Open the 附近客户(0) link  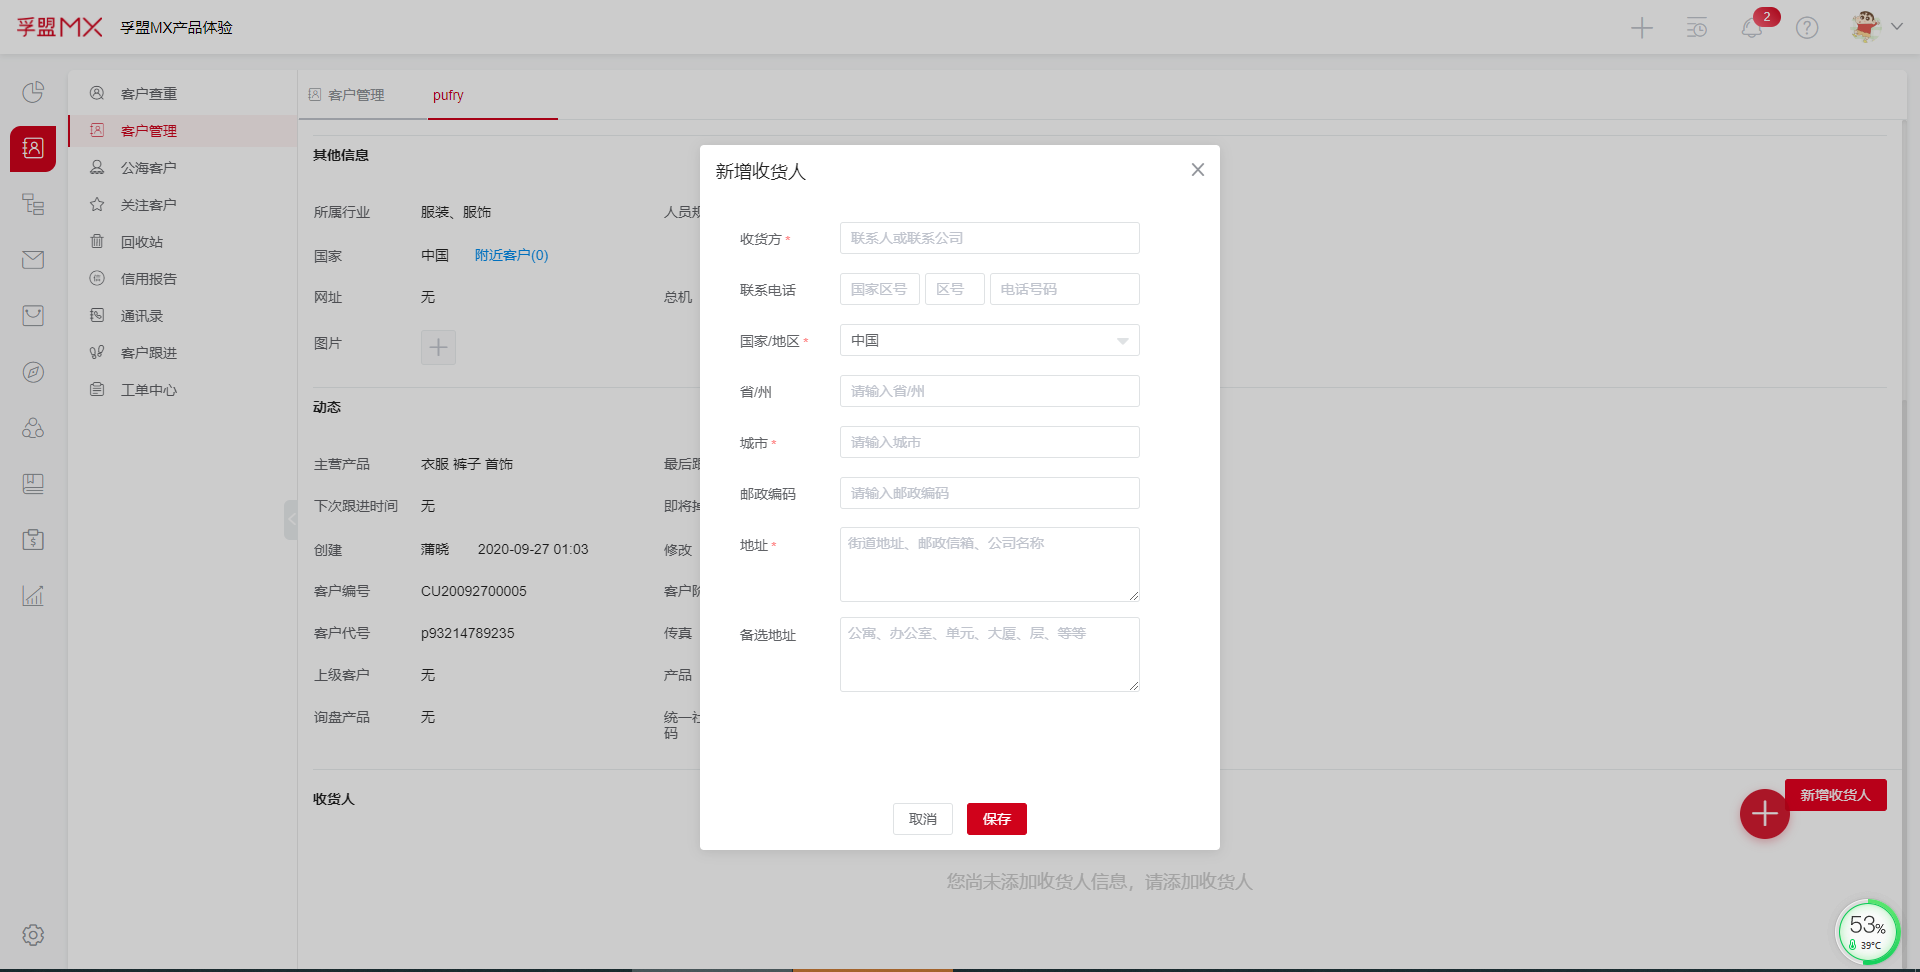click(x=511, y=255)
